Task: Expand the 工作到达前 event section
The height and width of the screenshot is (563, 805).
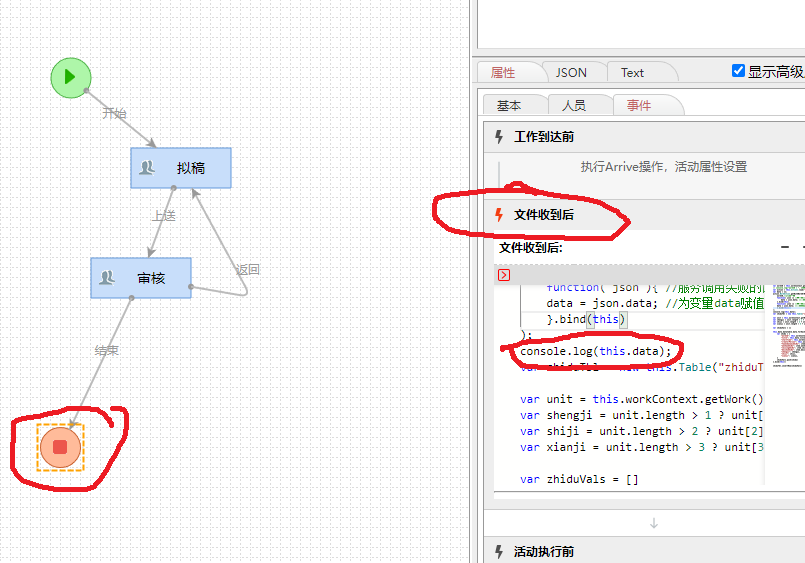Action: (645, 137)
